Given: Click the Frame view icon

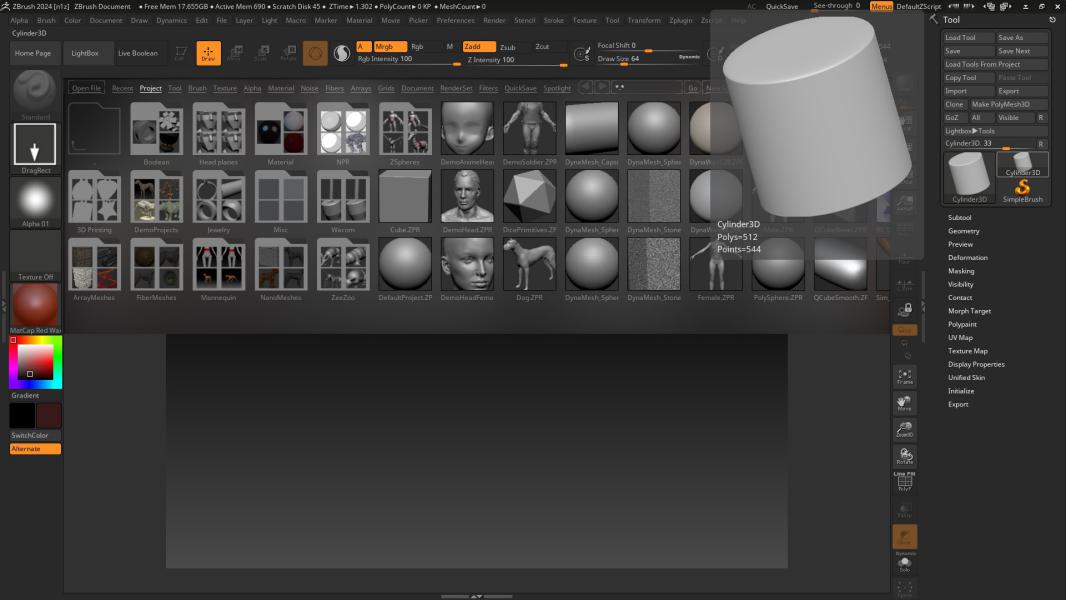Looking at the screenshot, I should 904,376.
